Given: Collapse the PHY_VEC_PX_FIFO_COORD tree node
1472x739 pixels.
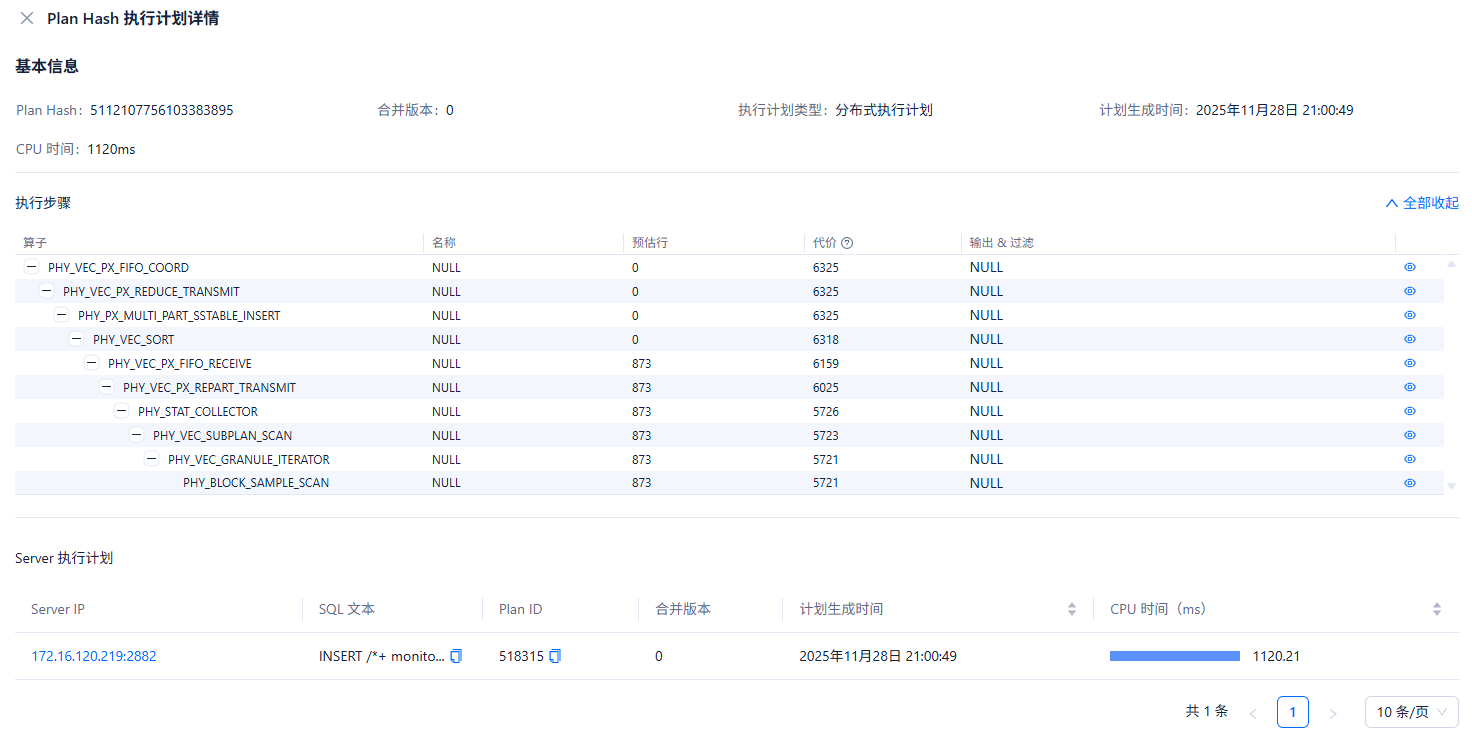Looking at the screenshot, I should pos(31,267).
